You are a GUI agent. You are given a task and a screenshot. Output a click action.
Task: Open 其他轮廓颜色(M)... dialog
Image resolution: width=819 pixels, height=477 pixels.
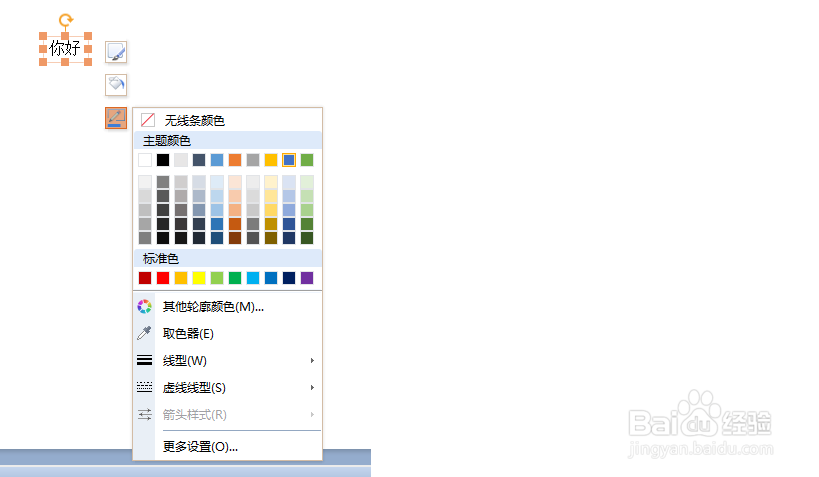click(228, 307)
